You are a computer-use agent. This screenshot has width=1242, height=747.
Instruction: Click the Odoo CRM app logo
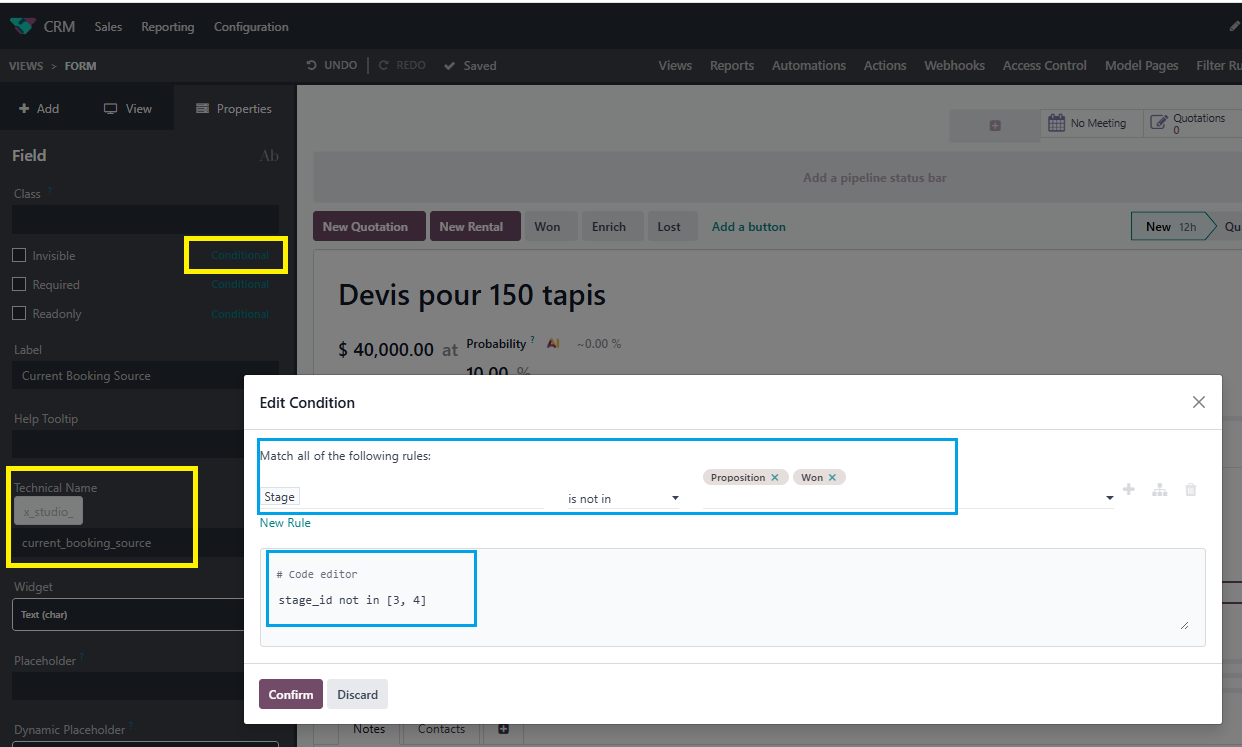tap(21, 26)
